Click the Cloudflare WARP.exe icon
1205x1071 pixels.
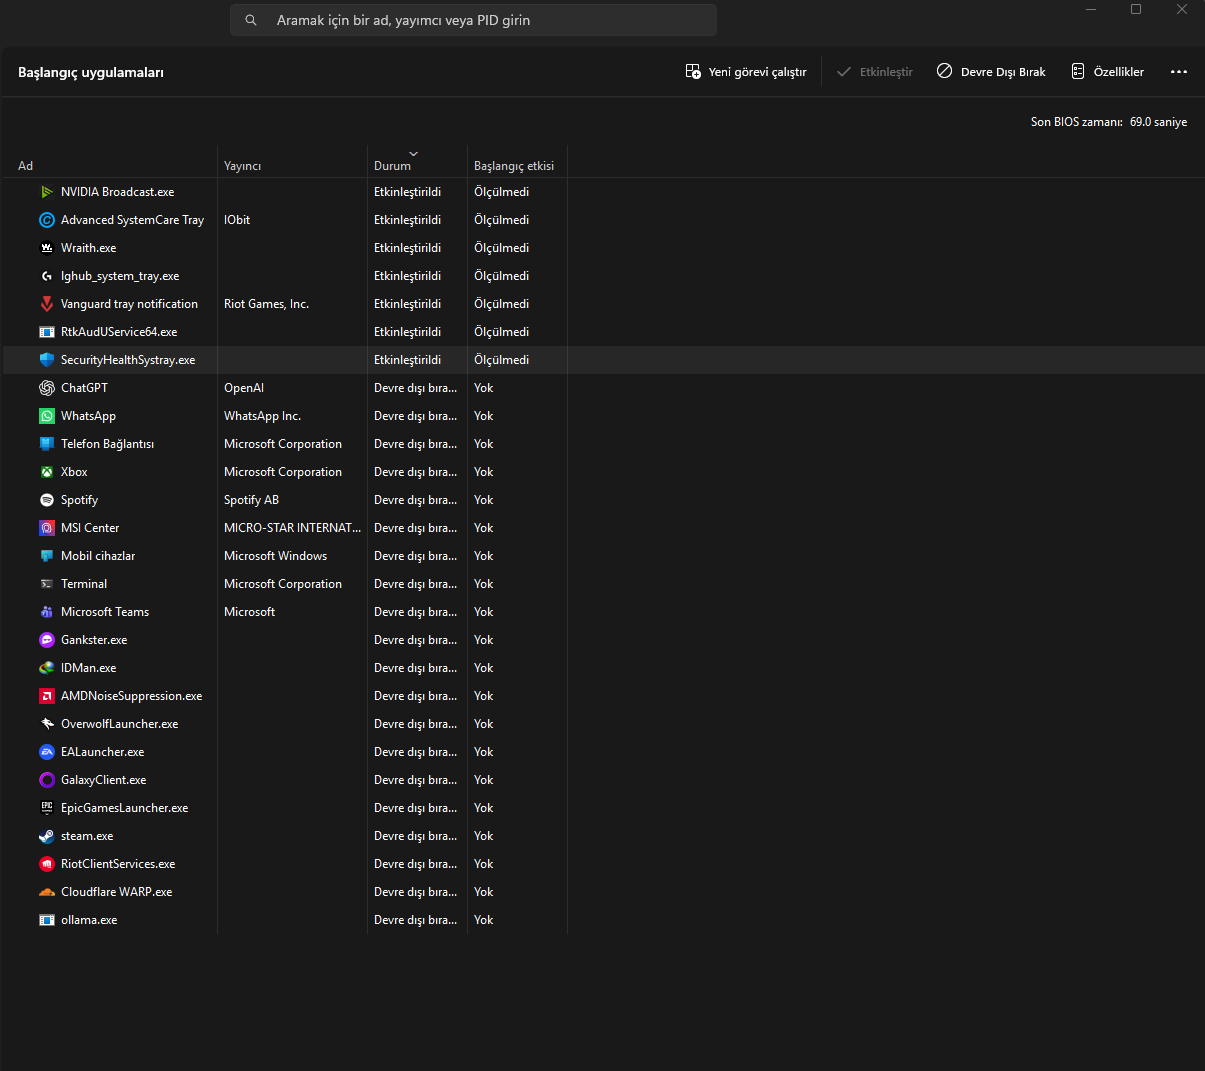click(x=47, y=892)
